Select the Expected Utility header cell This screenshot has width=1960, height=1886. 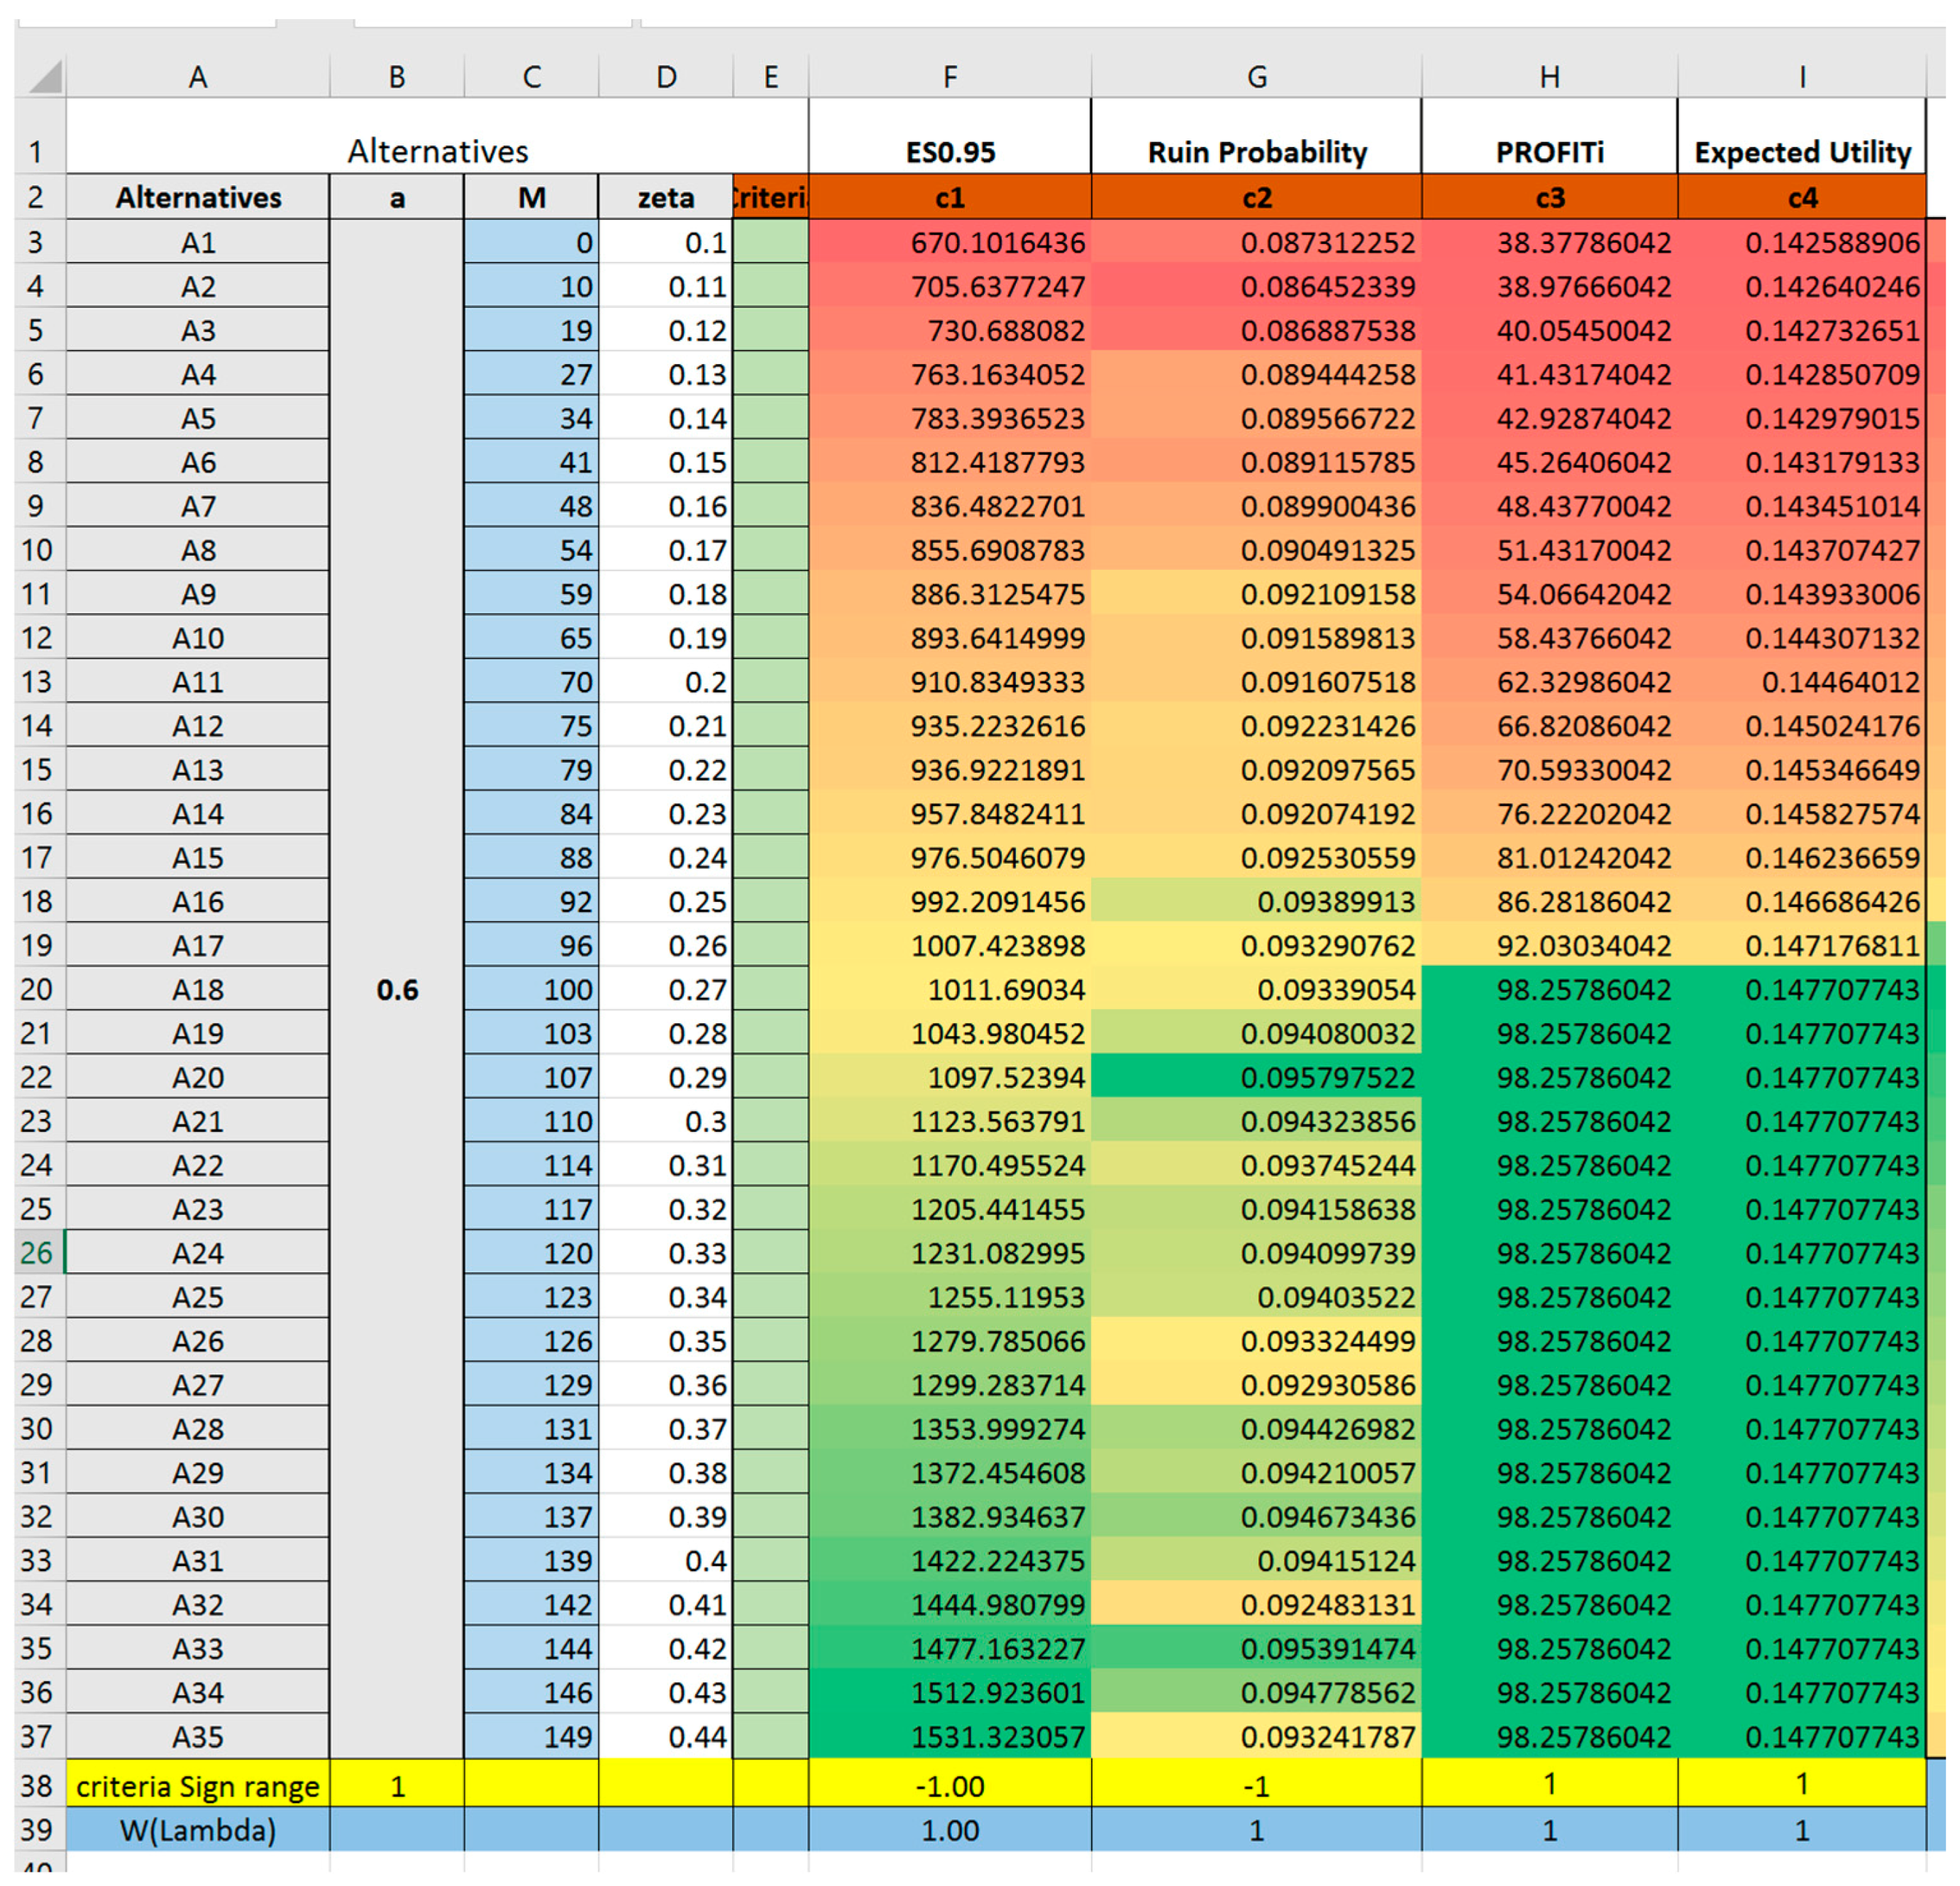coord(1801,152)
